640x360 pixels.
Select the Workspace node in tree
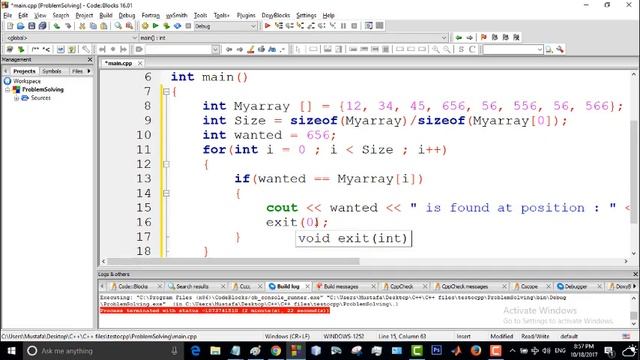(27, 81)
